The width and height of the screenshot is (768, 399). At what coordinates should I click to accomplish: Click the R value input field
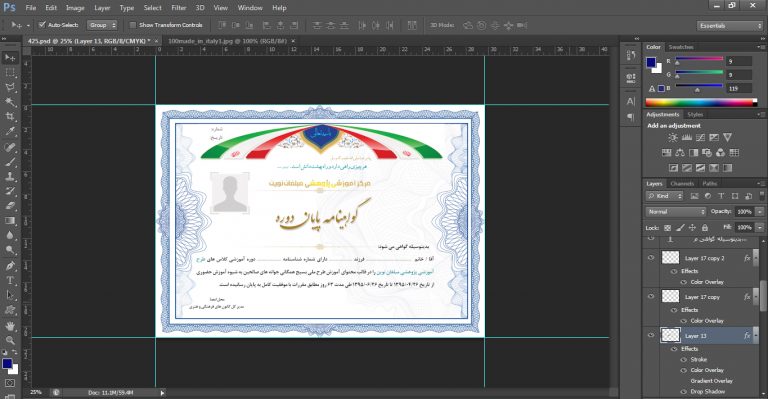pos(739,61)
